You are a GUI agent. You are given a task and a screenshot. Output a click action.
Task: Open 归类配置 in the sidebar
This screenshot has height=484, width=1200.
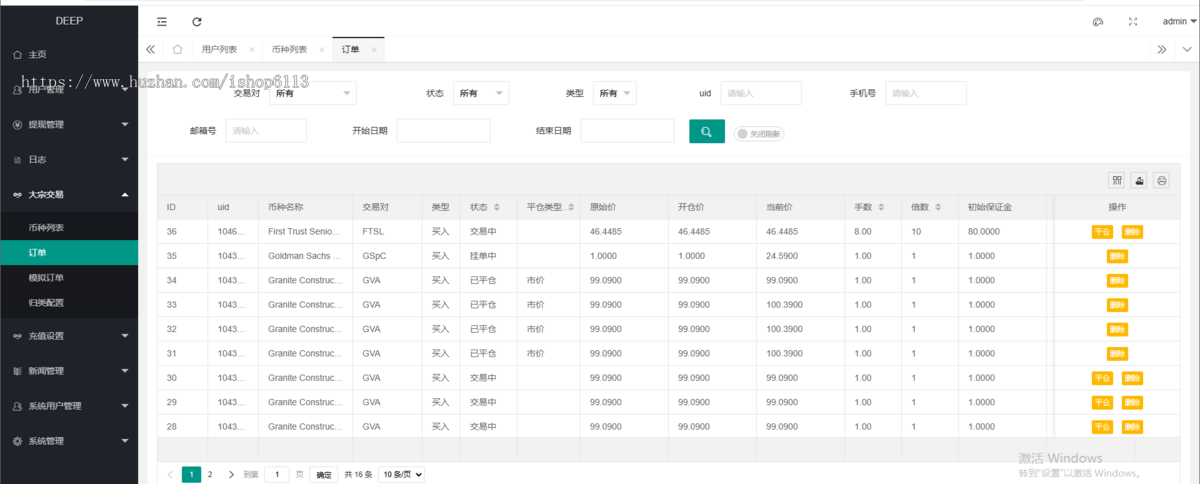coord(69,302)
